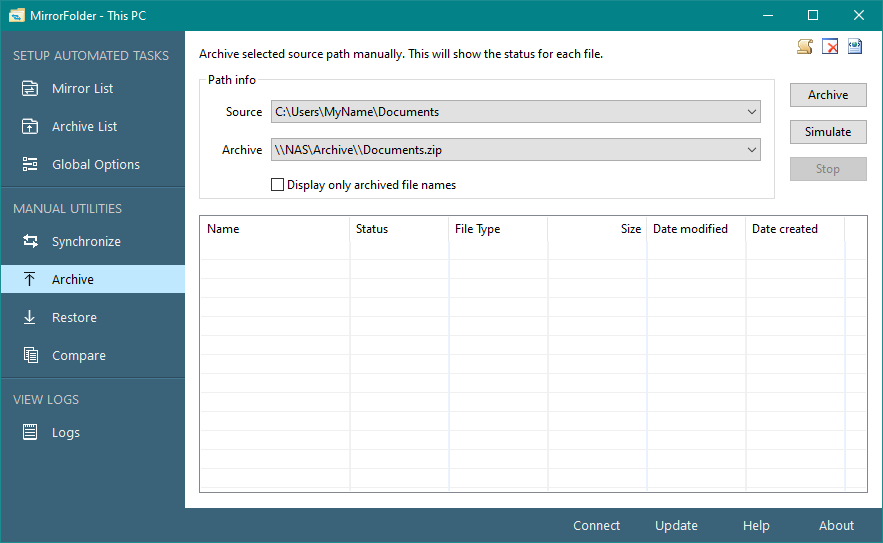Click the 'Archive selected source path manually' description
The height and width of the screenshot is (543, 883).
pyautogui.click(x=401, y=54)
